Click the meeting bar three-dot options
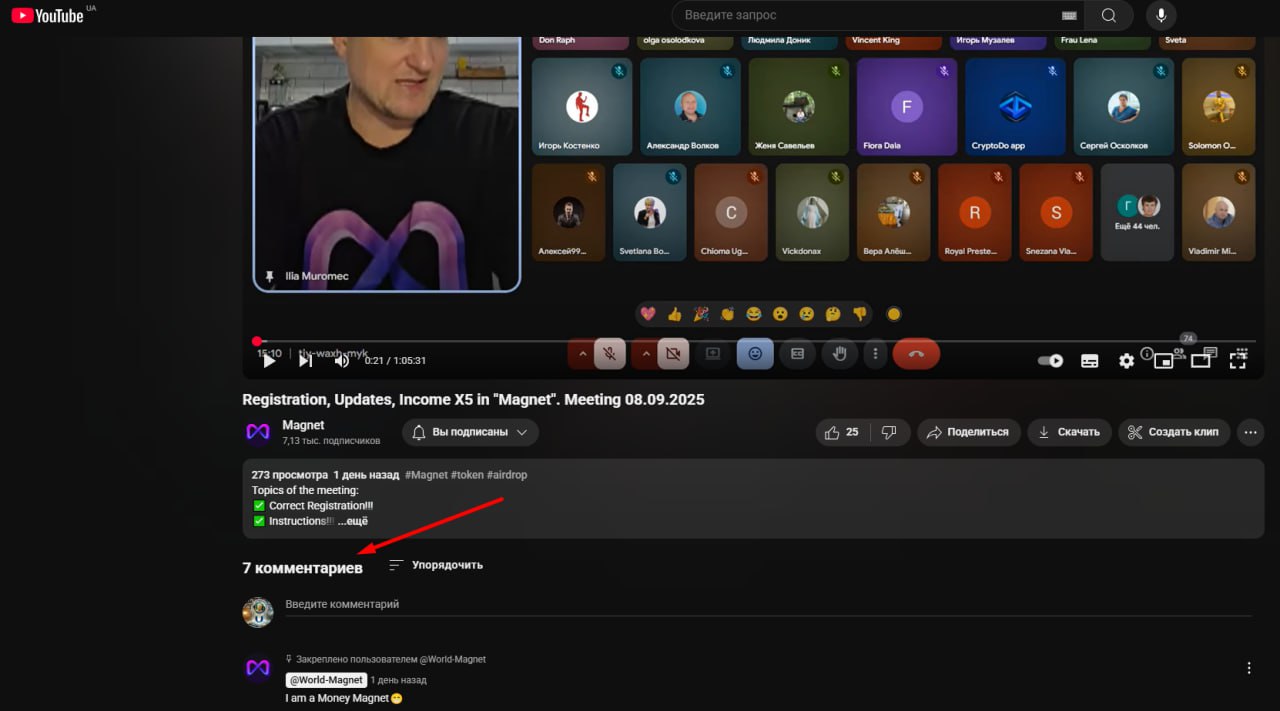Viewport: 1280px width, 711px height. tap(876, 353)
